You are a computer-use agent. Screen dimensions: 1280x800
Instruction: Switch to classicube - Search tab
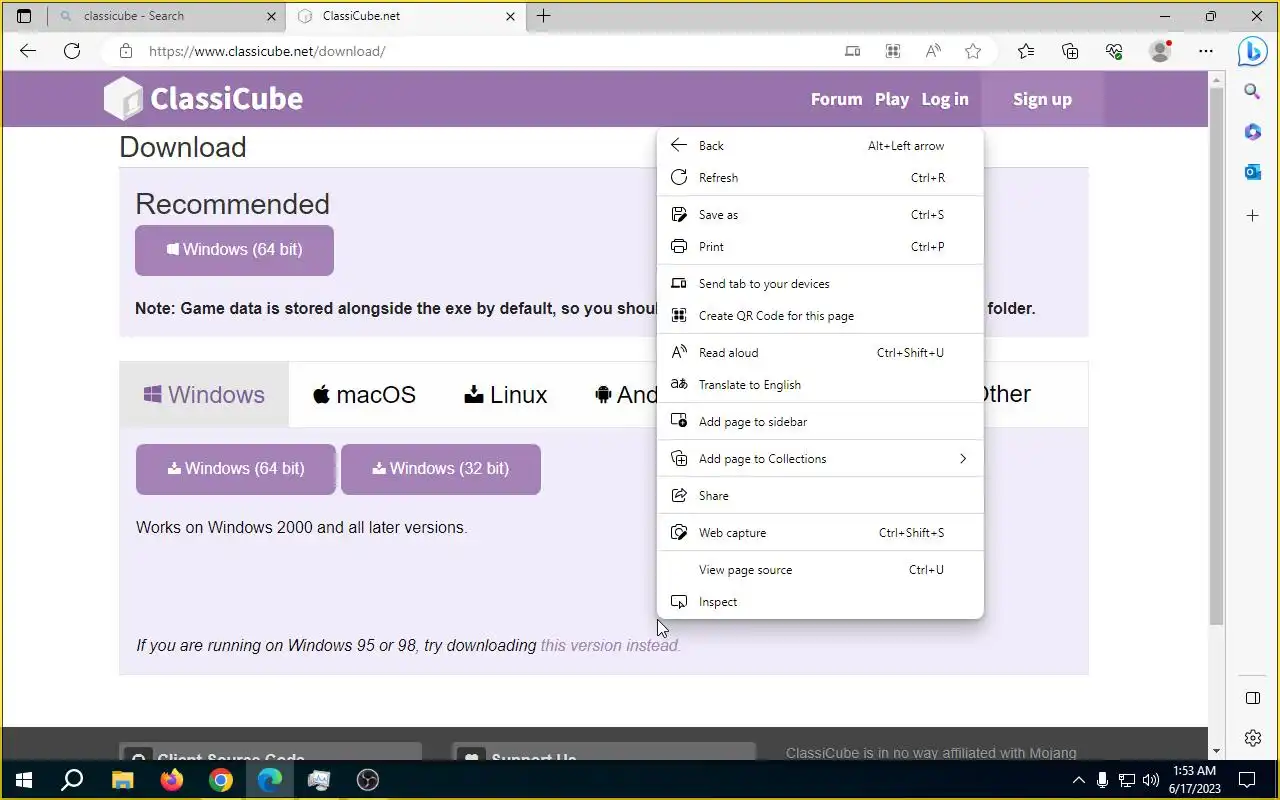point(166,16)
